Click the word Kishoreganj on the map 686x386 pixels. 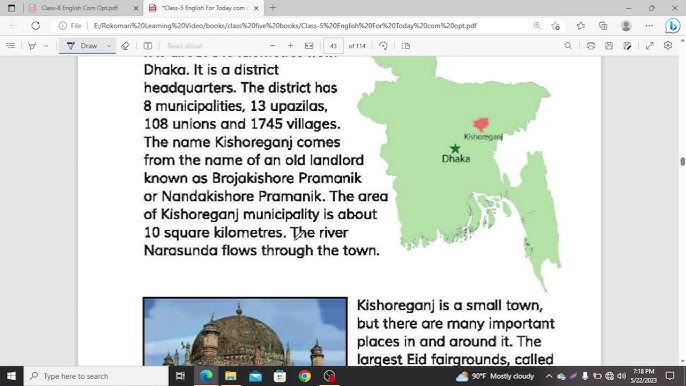coord(483,137)
